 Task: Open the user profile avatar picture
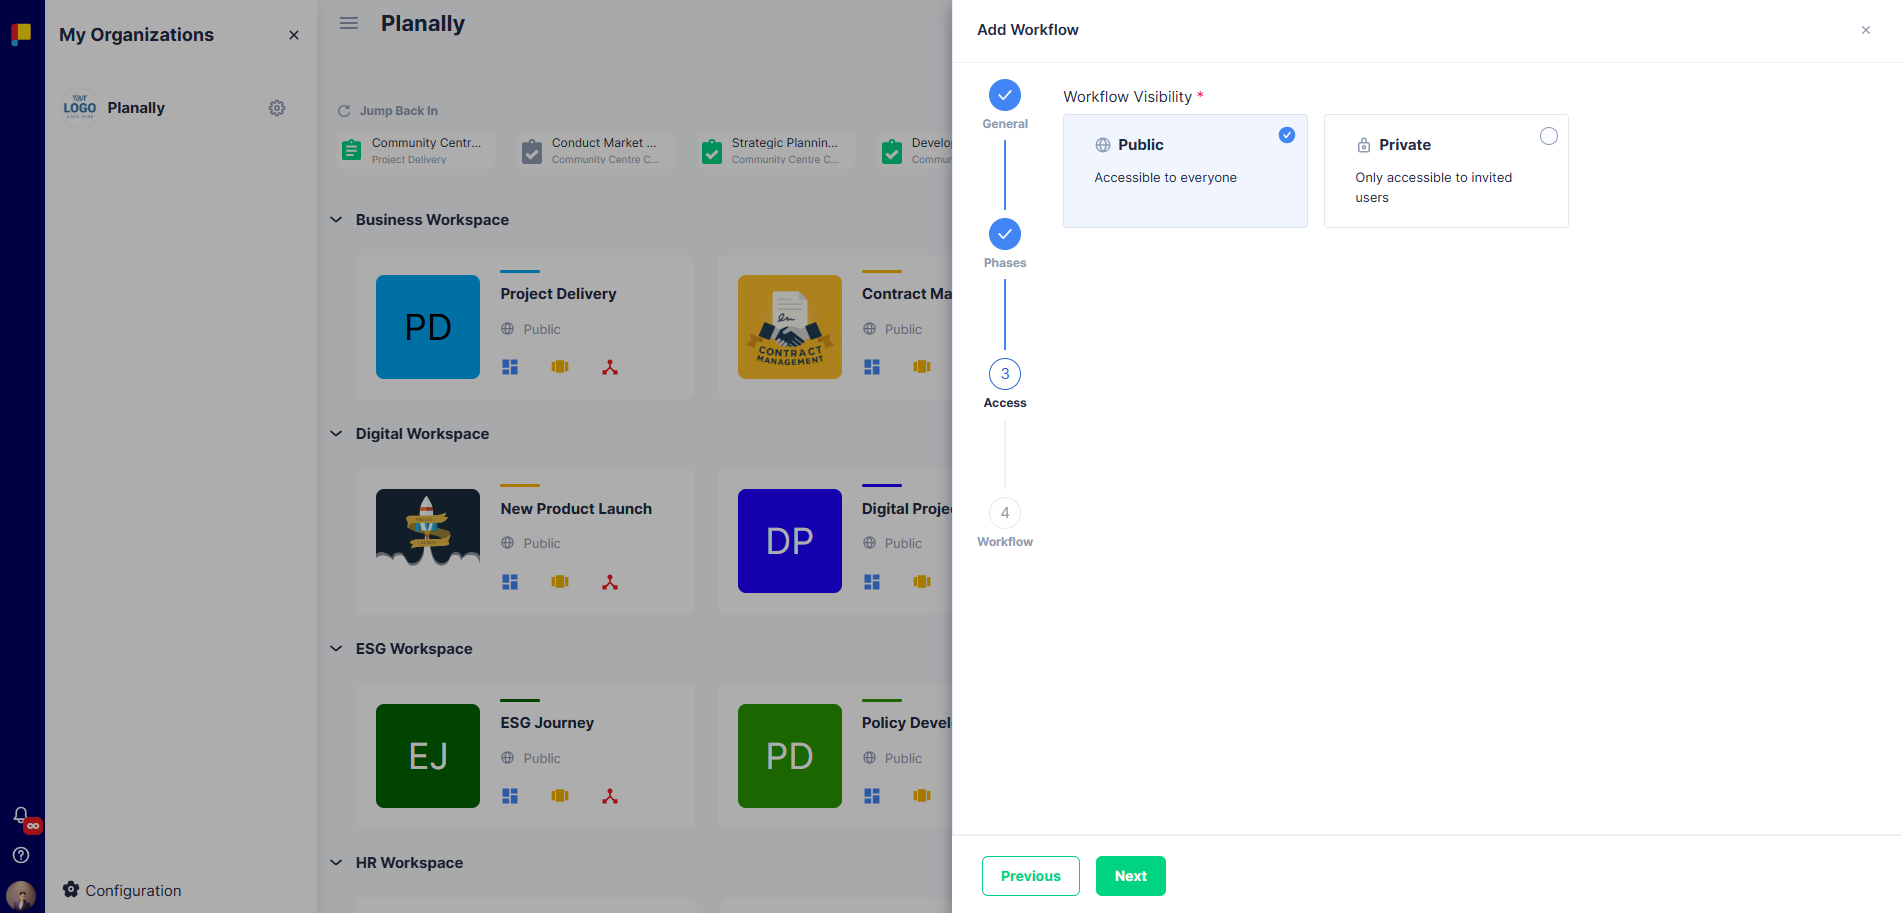click(21, 895)
